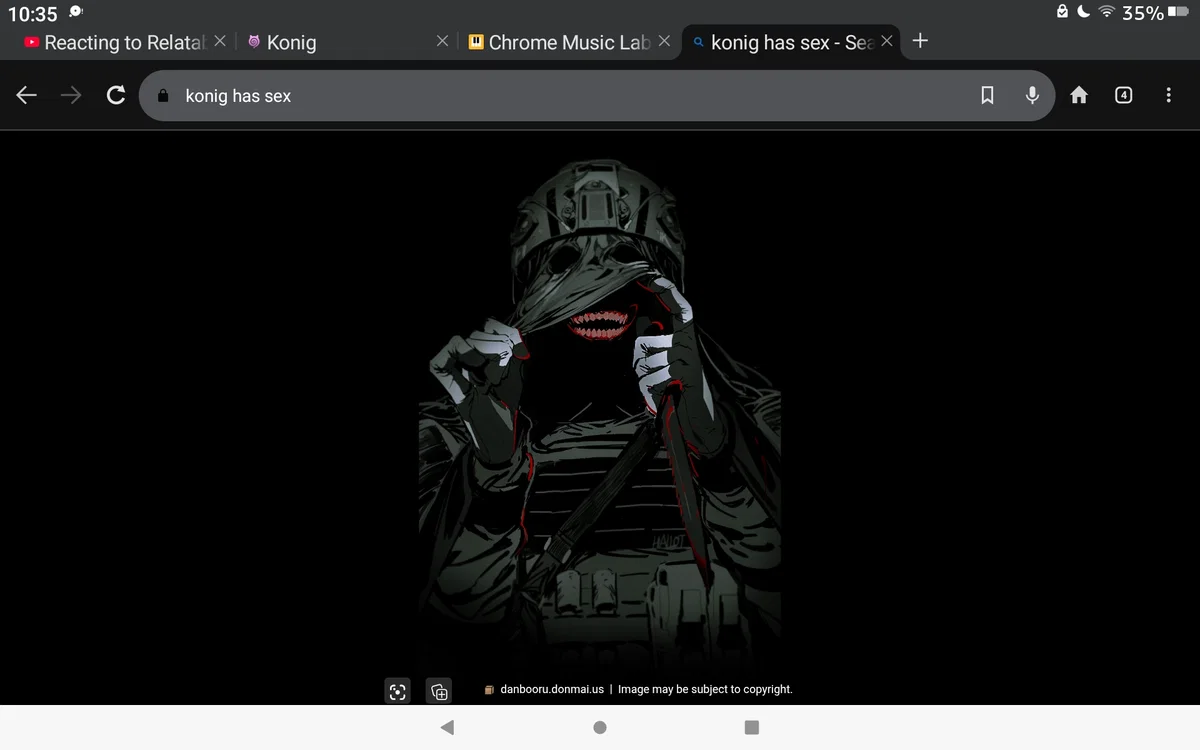
Task: Switch to the Chrome Music Lab tab
Action: pos(560,42)
